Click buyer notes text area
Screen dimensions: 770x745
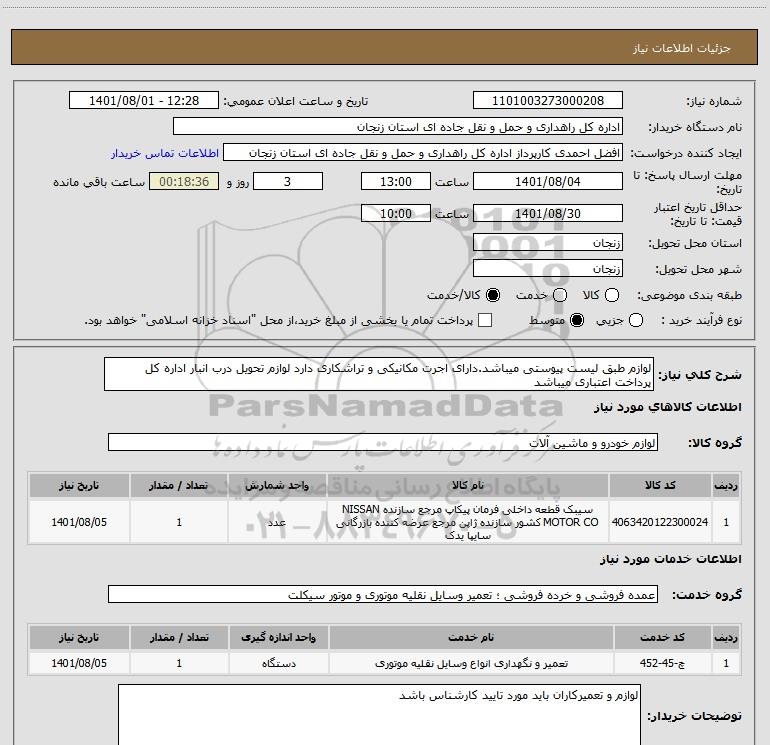click(x=379, y=715)
